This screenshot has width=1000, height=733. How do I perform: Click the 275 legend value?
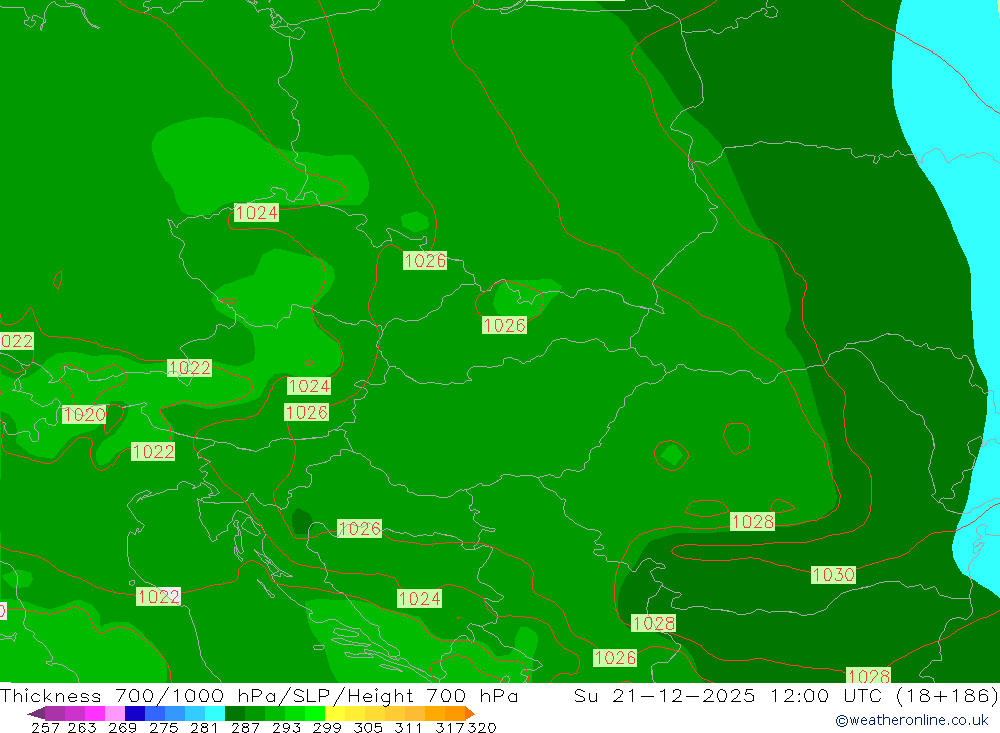click(x=163, y=727)
